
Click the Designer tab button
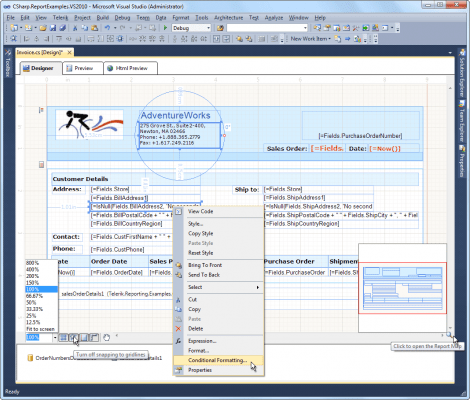41,68
